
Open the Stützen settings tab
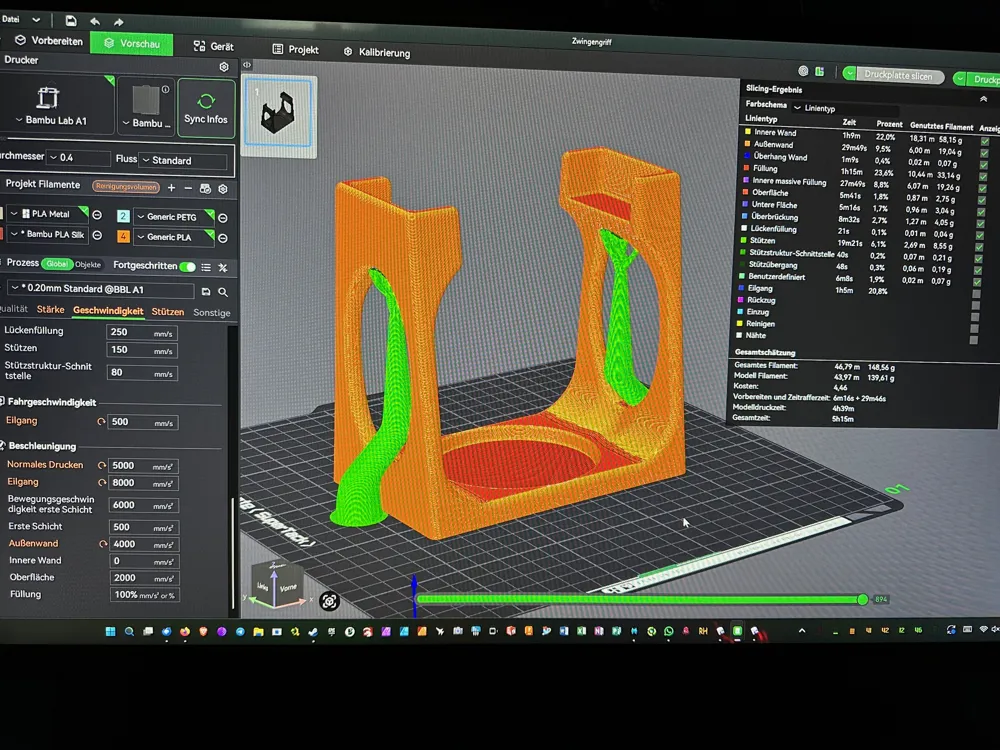point(168,312)
